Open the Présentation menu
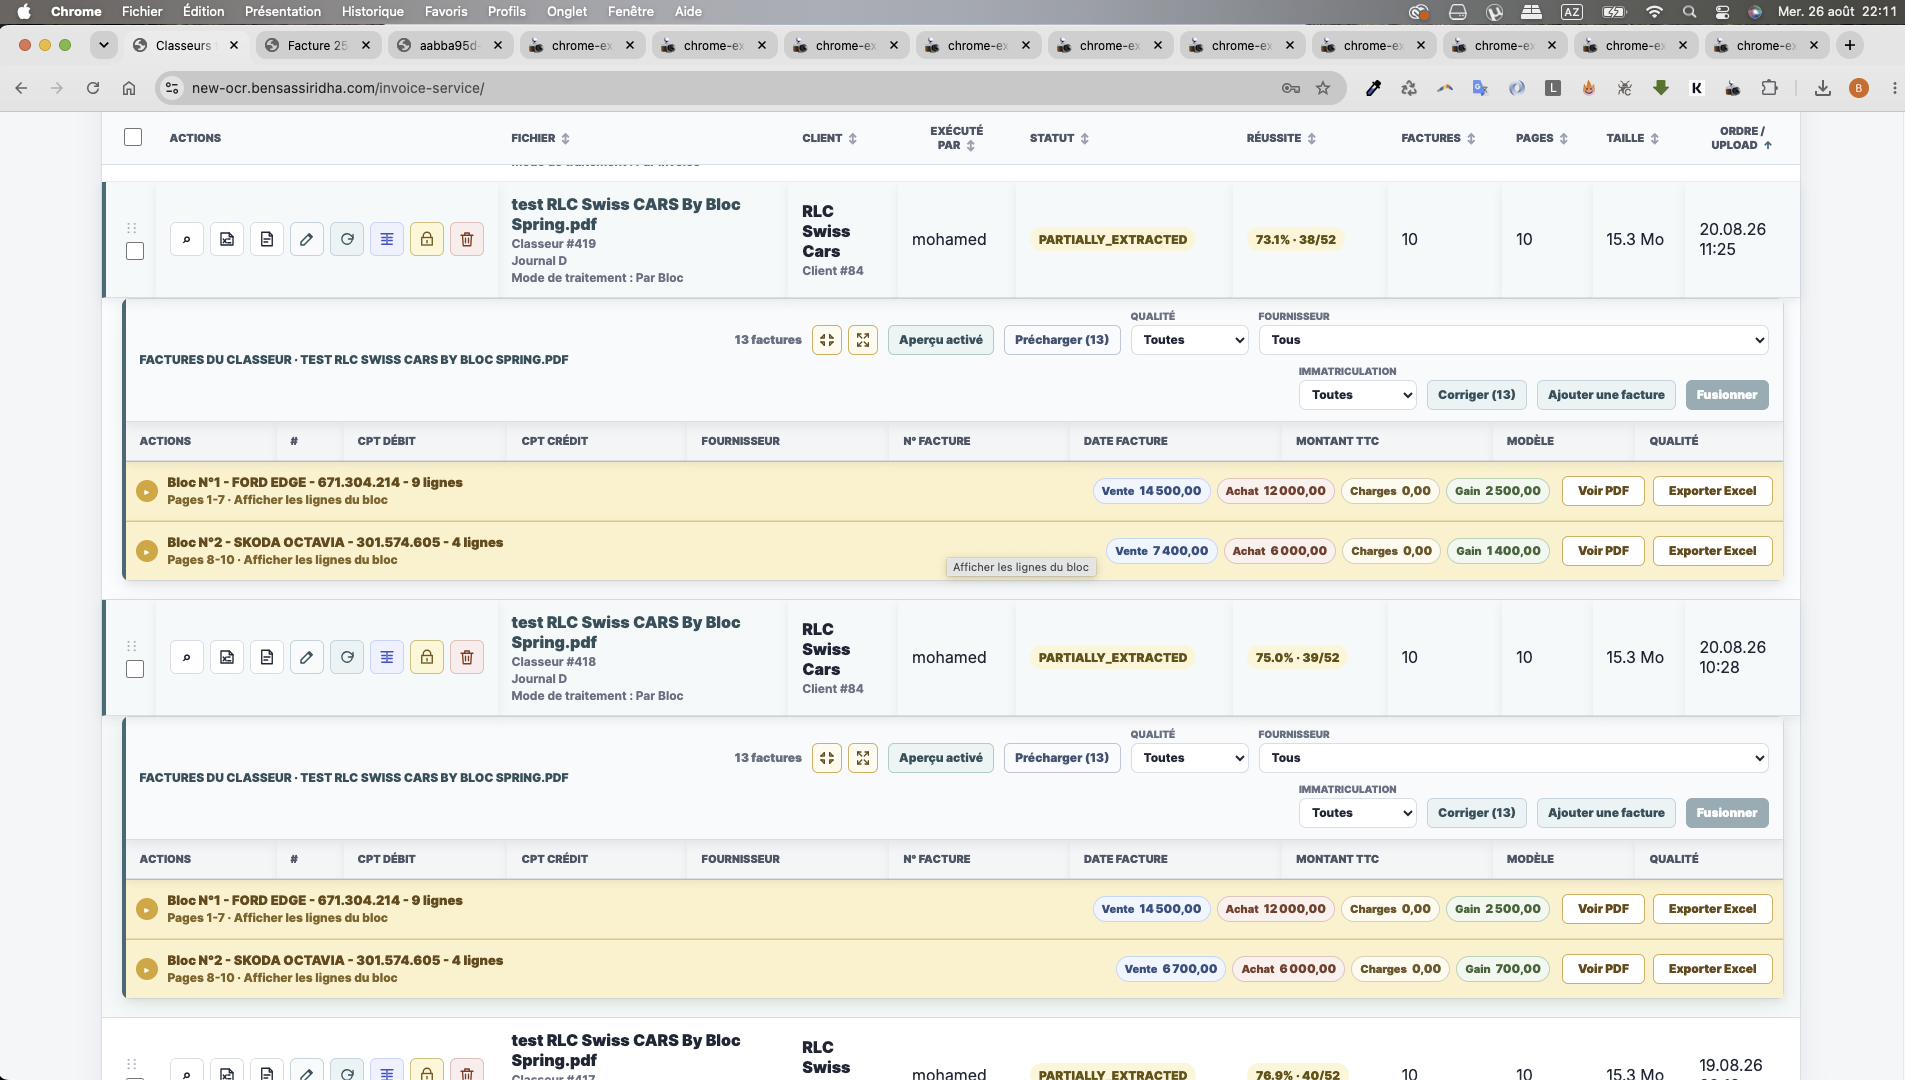Image resolution: width=1905 pixels, height=1080 pixels. point(283,12)
